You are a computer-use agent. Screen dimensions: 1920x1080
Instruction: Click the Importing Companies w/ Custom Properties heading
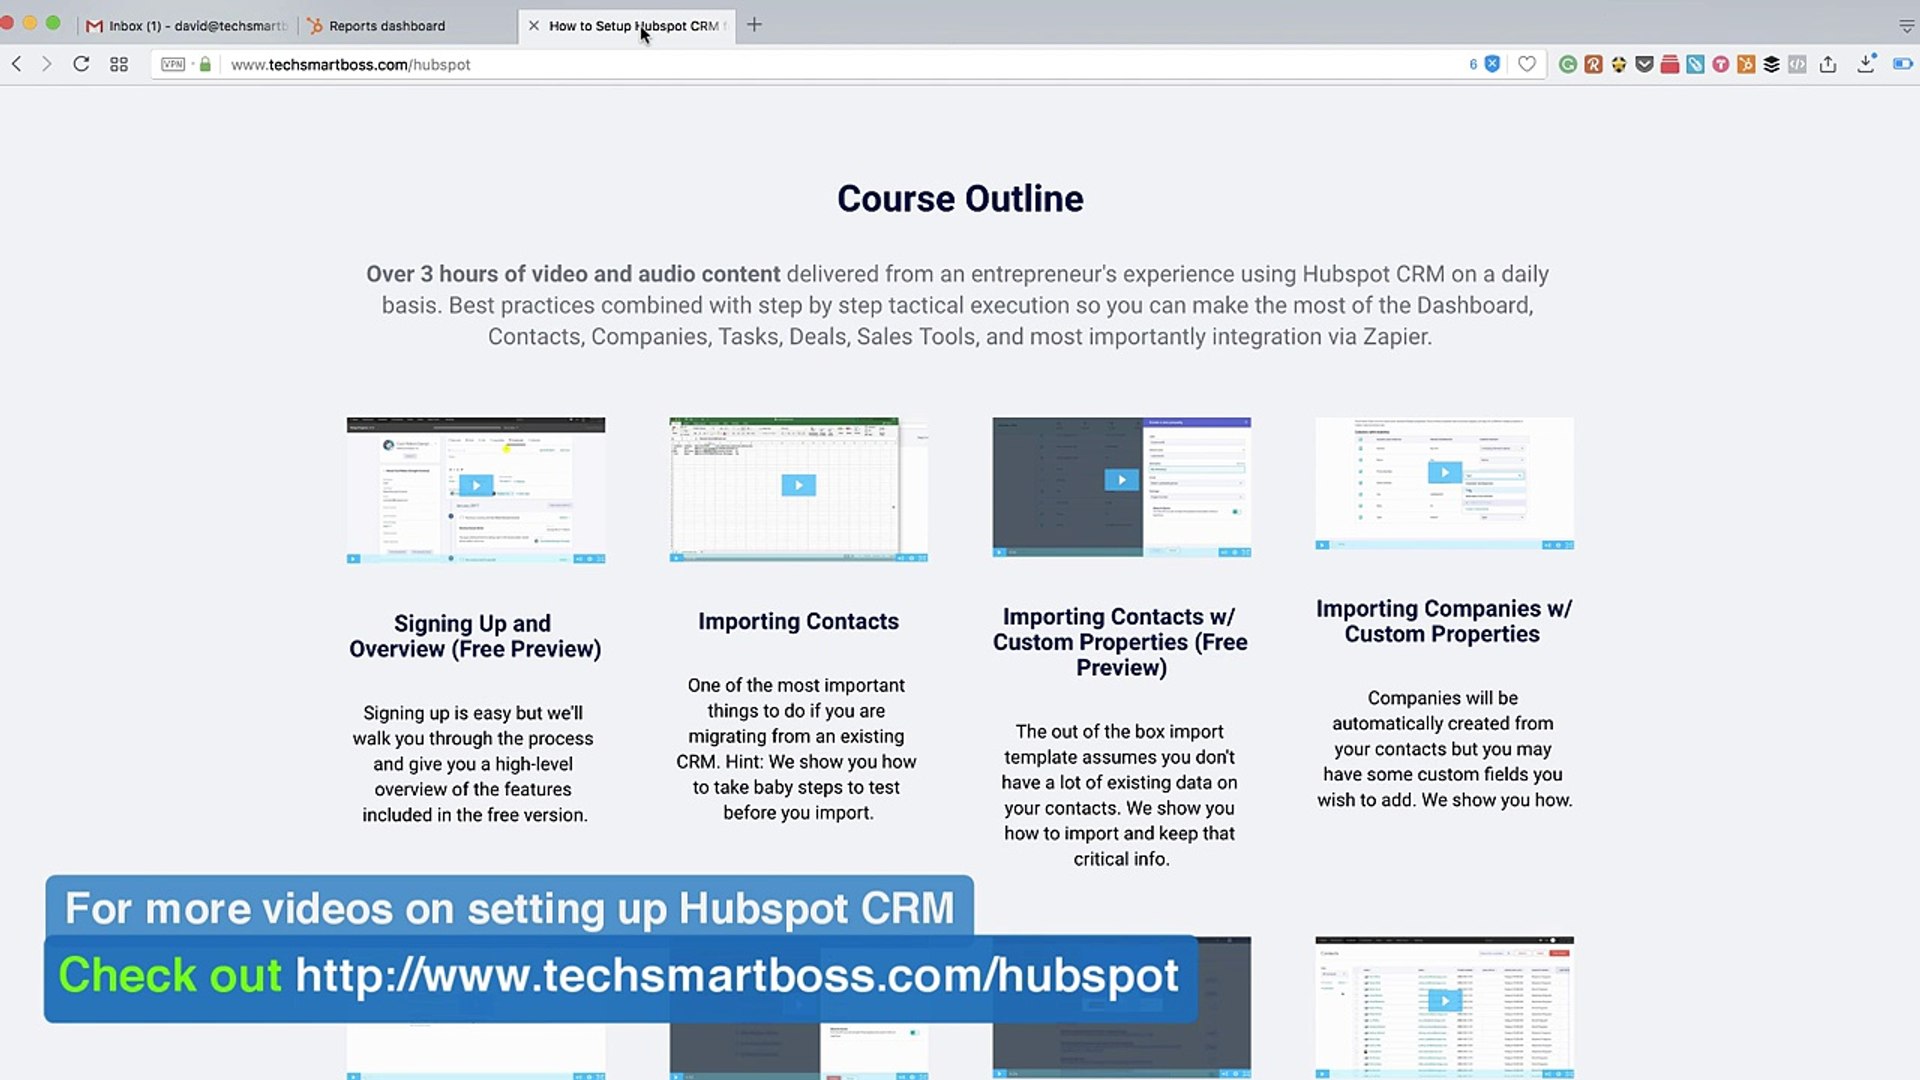click(x=1443, y=621)
